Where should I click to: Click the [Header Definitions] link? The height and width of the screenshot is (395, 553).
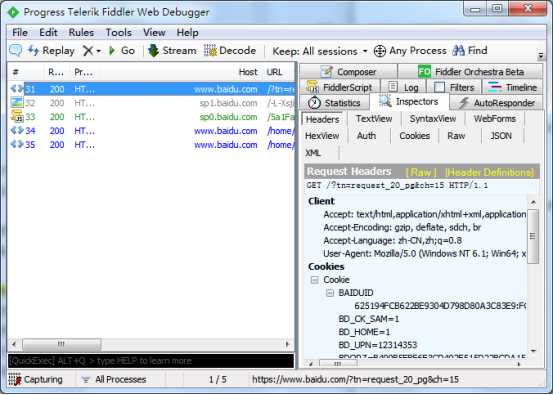coord(490,172)
